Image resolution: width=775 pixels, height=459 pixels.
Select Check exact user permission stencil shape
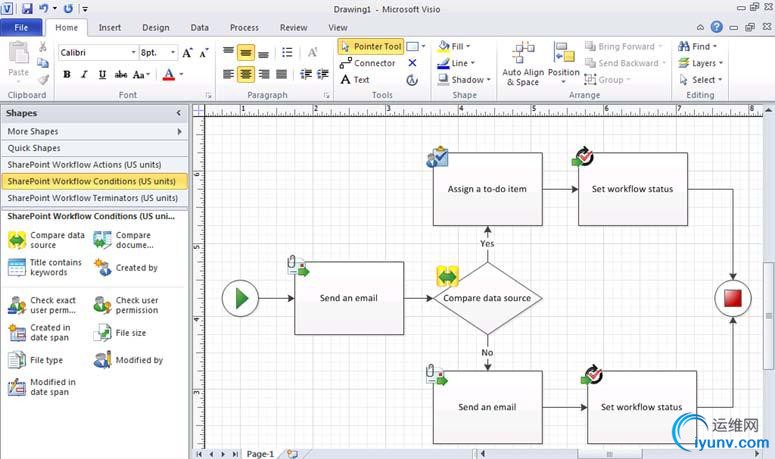pyautogui.click(x=42, y=305)
